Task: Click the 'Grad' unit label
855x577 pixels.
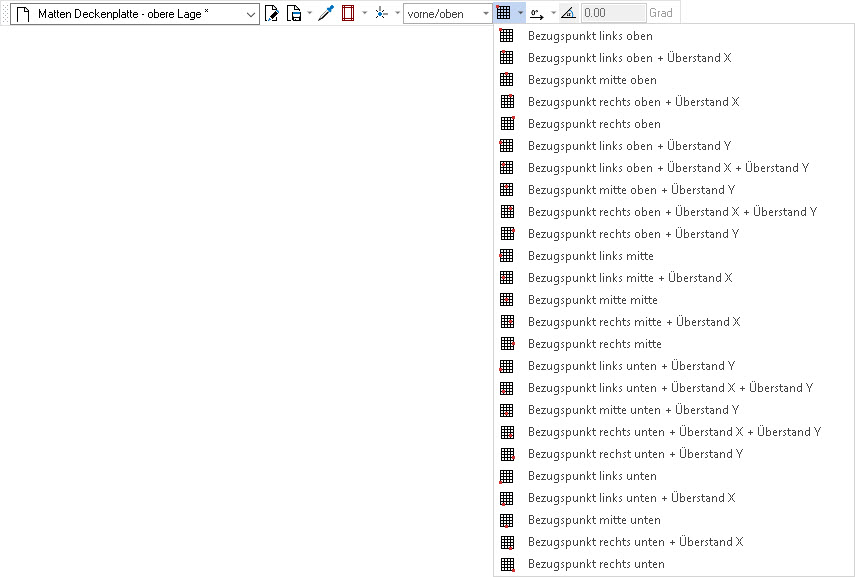Action: click(661, 13)
